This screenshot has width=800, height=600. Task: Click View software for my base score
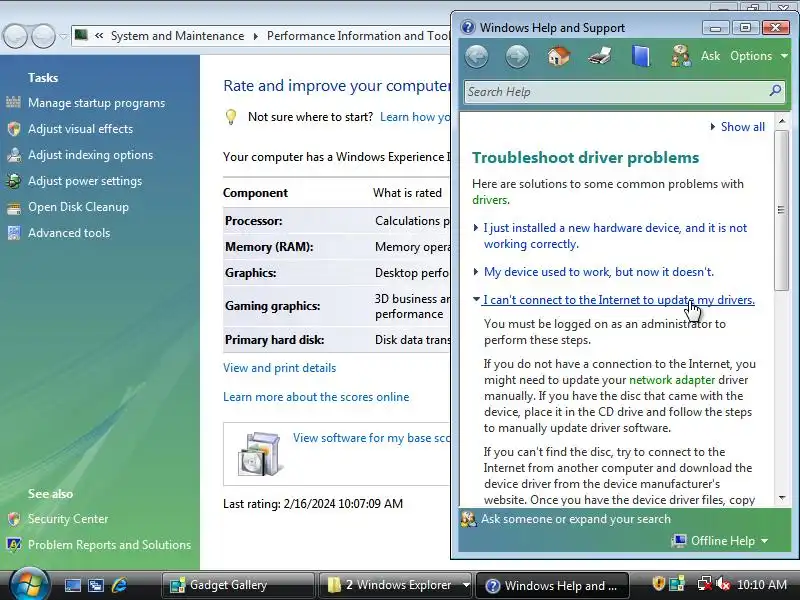pyautogui.click(x=371, y=438)
